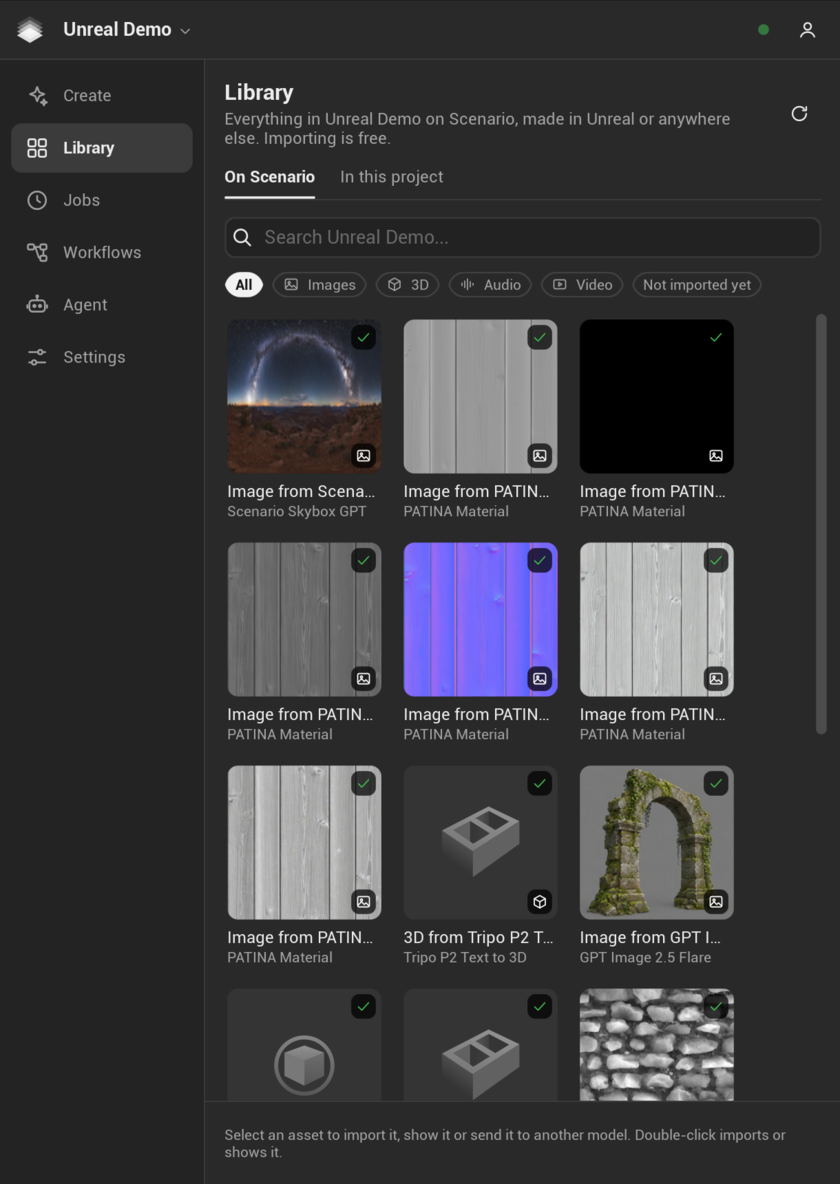Viewport: 840px width, 1184px height.
Task: Click the Library page heading
Action: [259, 92]
